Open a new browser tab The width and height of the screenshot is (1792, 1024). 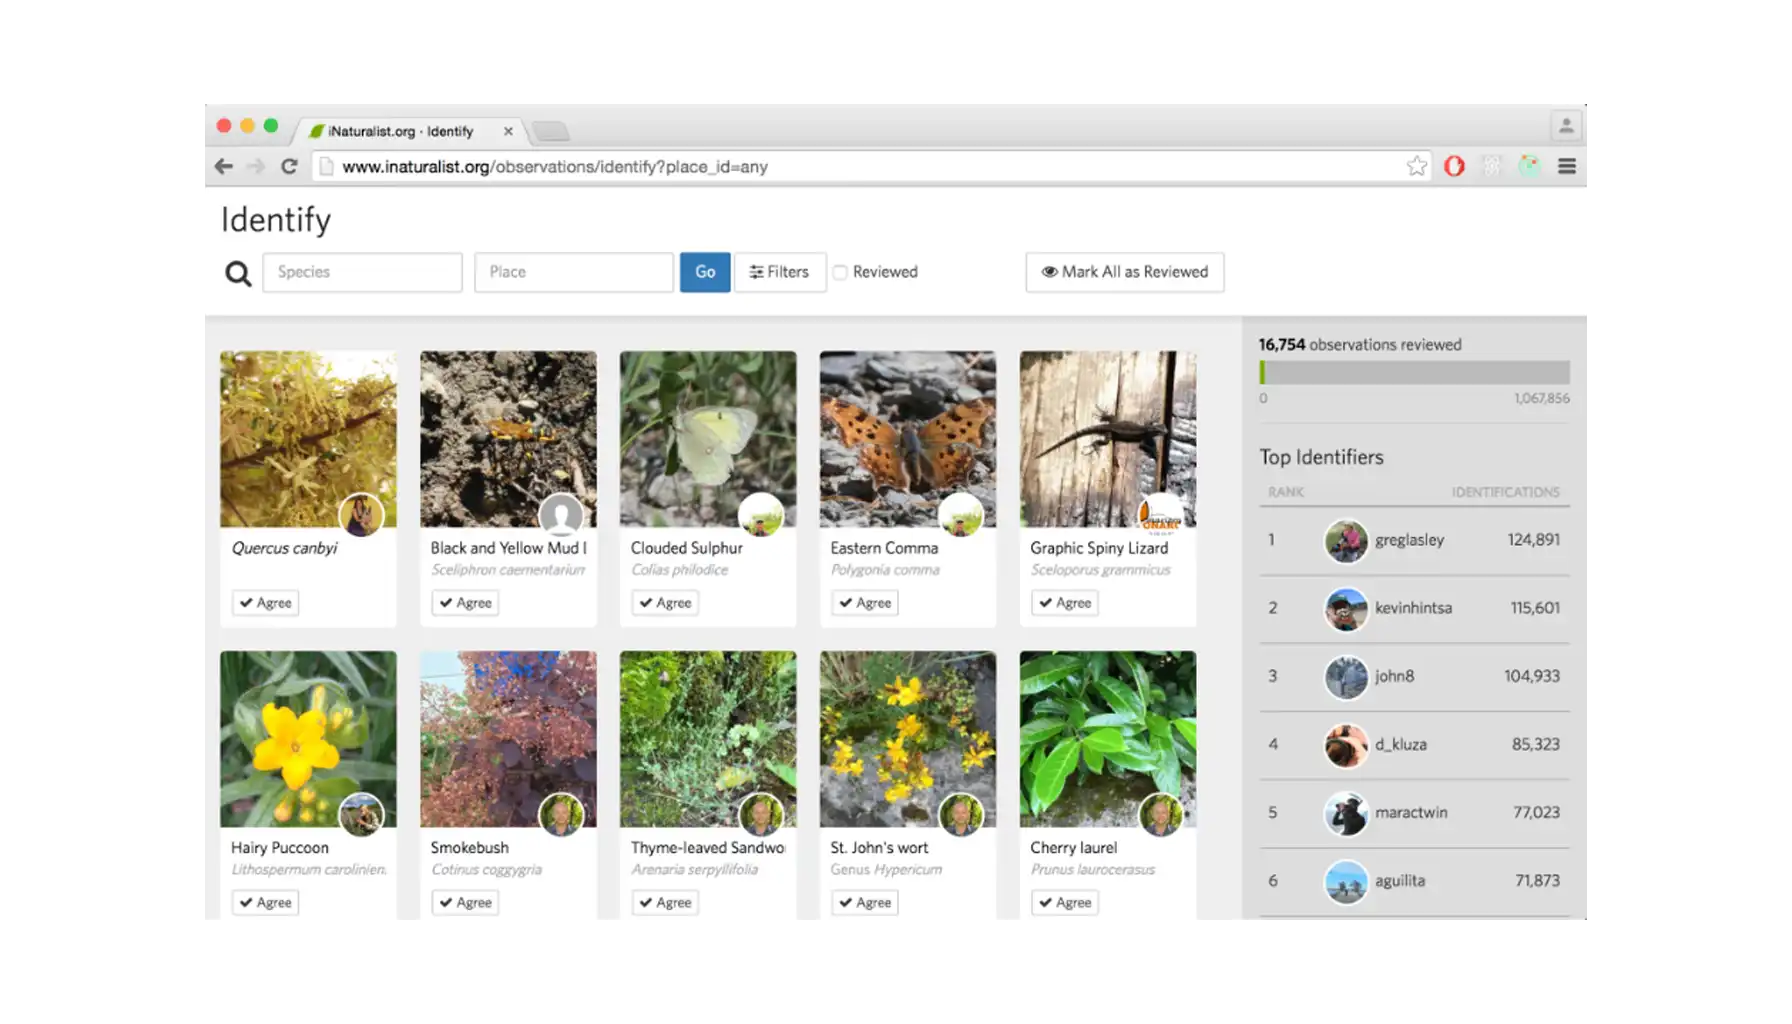[x=551, y=131]
